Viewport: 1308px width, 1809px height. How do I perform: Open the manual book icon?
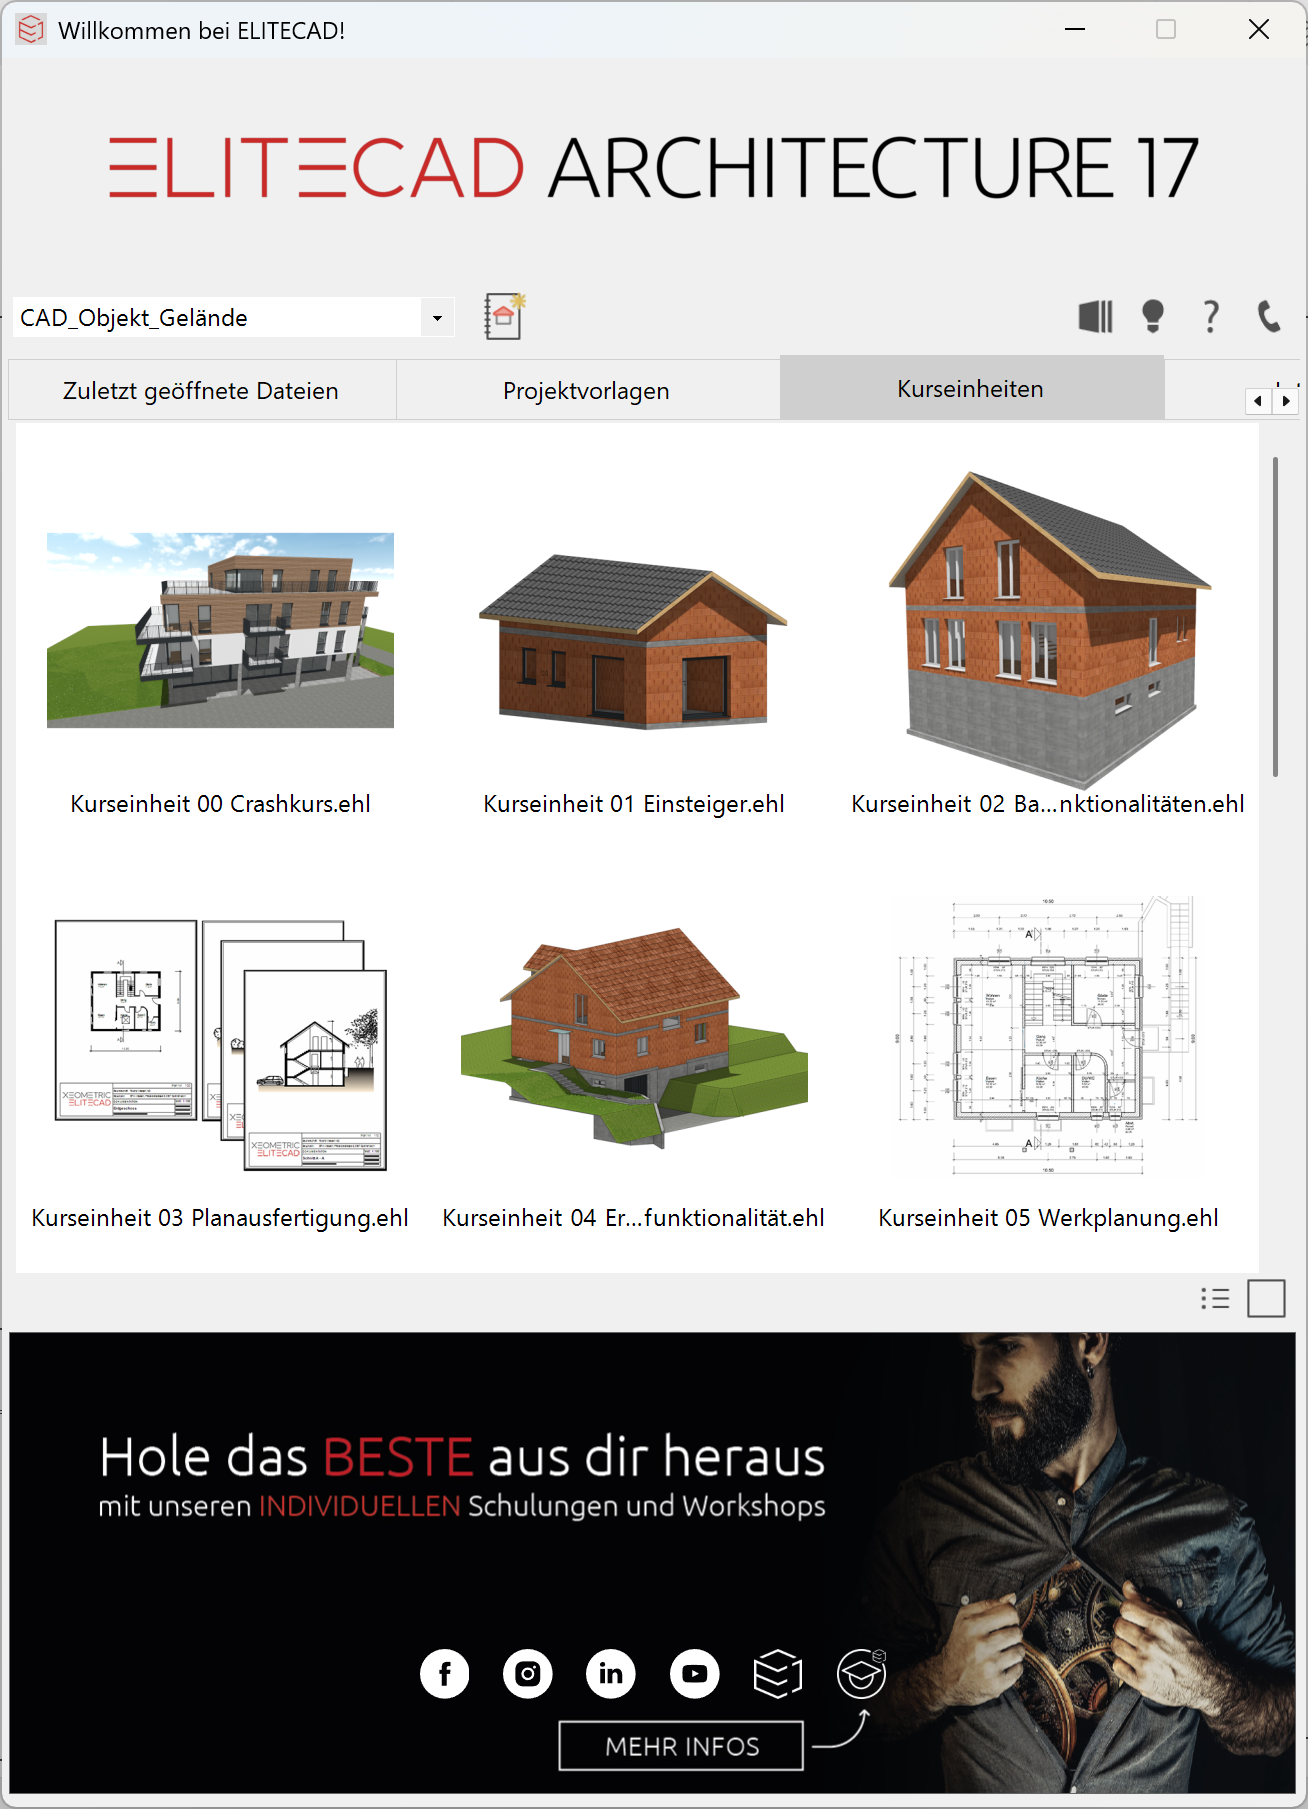(x=1095, y=317)
